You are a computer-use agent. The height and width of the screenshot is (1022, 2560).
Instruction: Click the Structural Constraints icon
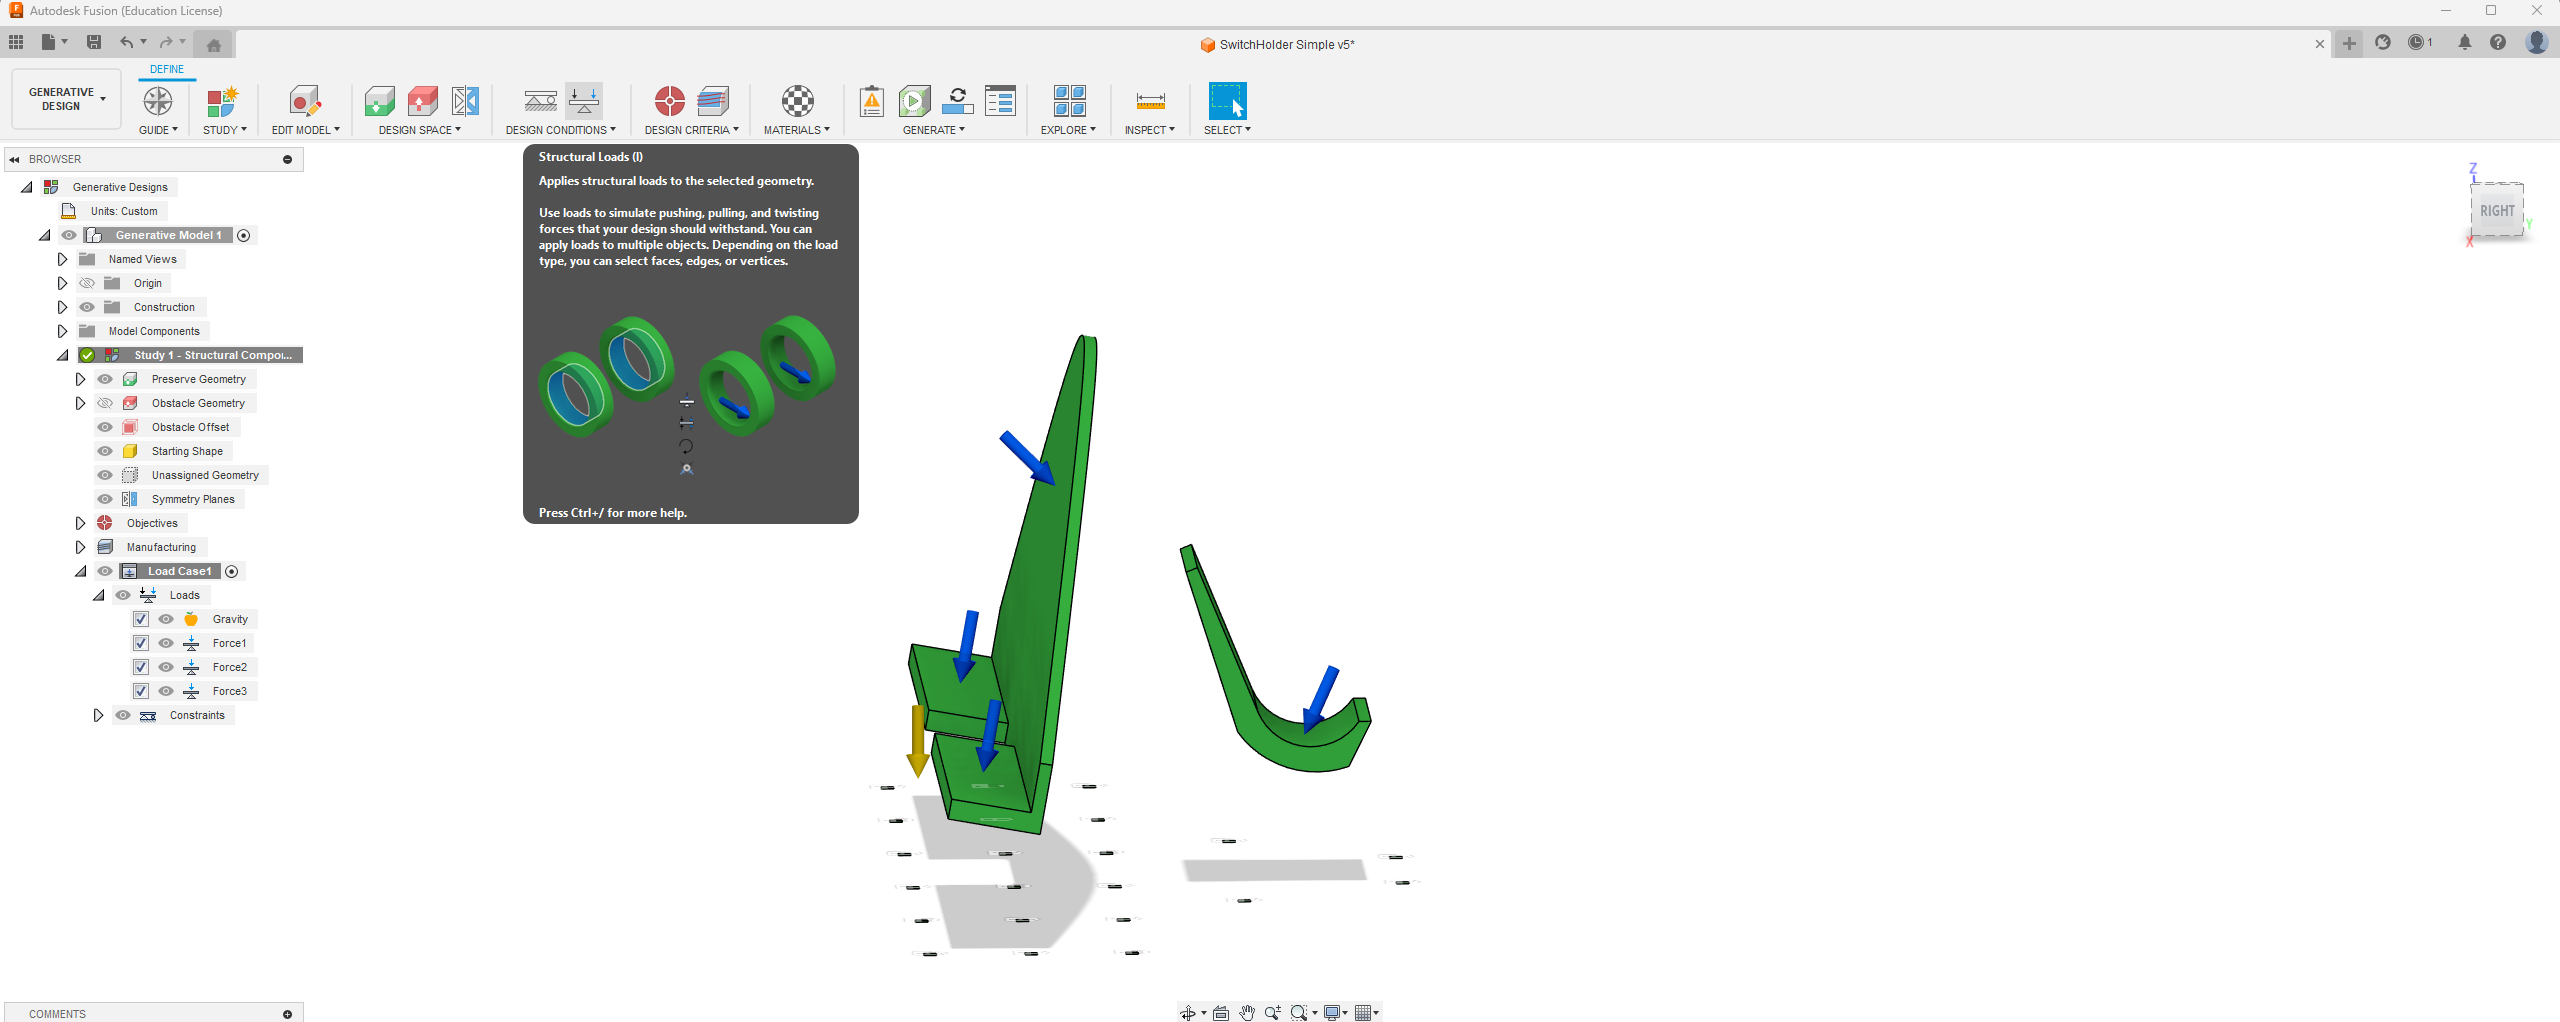tap(541, 101)
